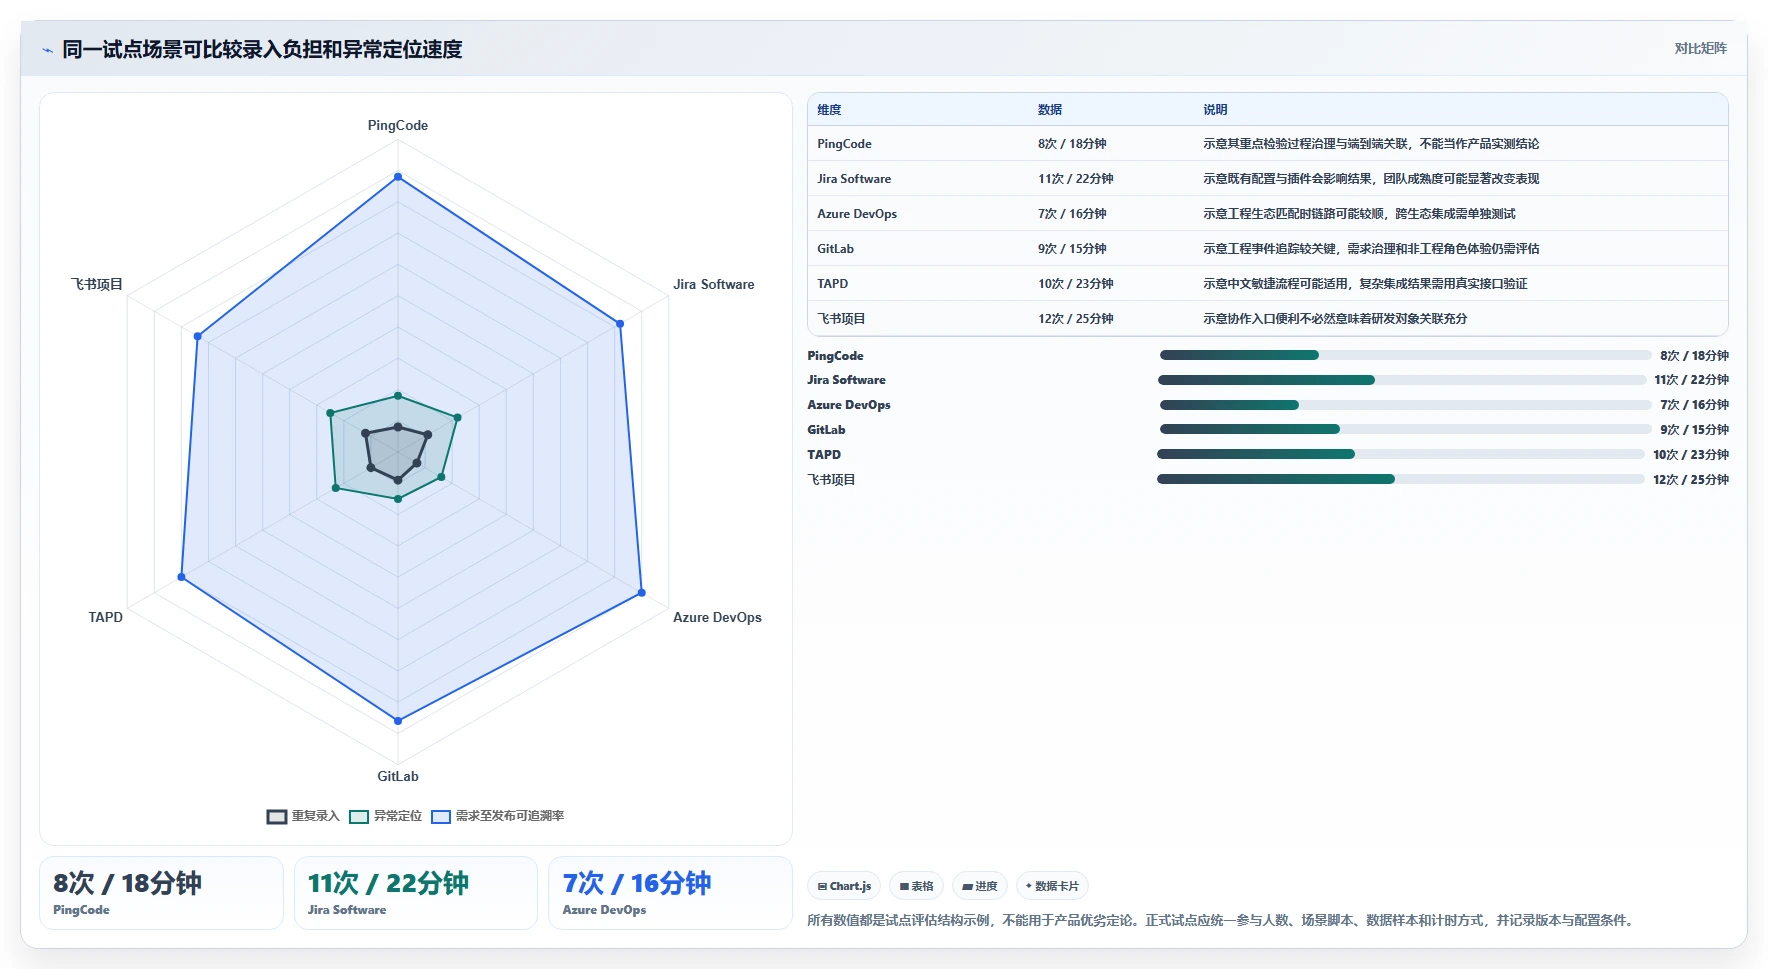Click the PingCode axis label on the radar
The width and height of the screenshot is (1768, 969).
[x=398, y=125]
